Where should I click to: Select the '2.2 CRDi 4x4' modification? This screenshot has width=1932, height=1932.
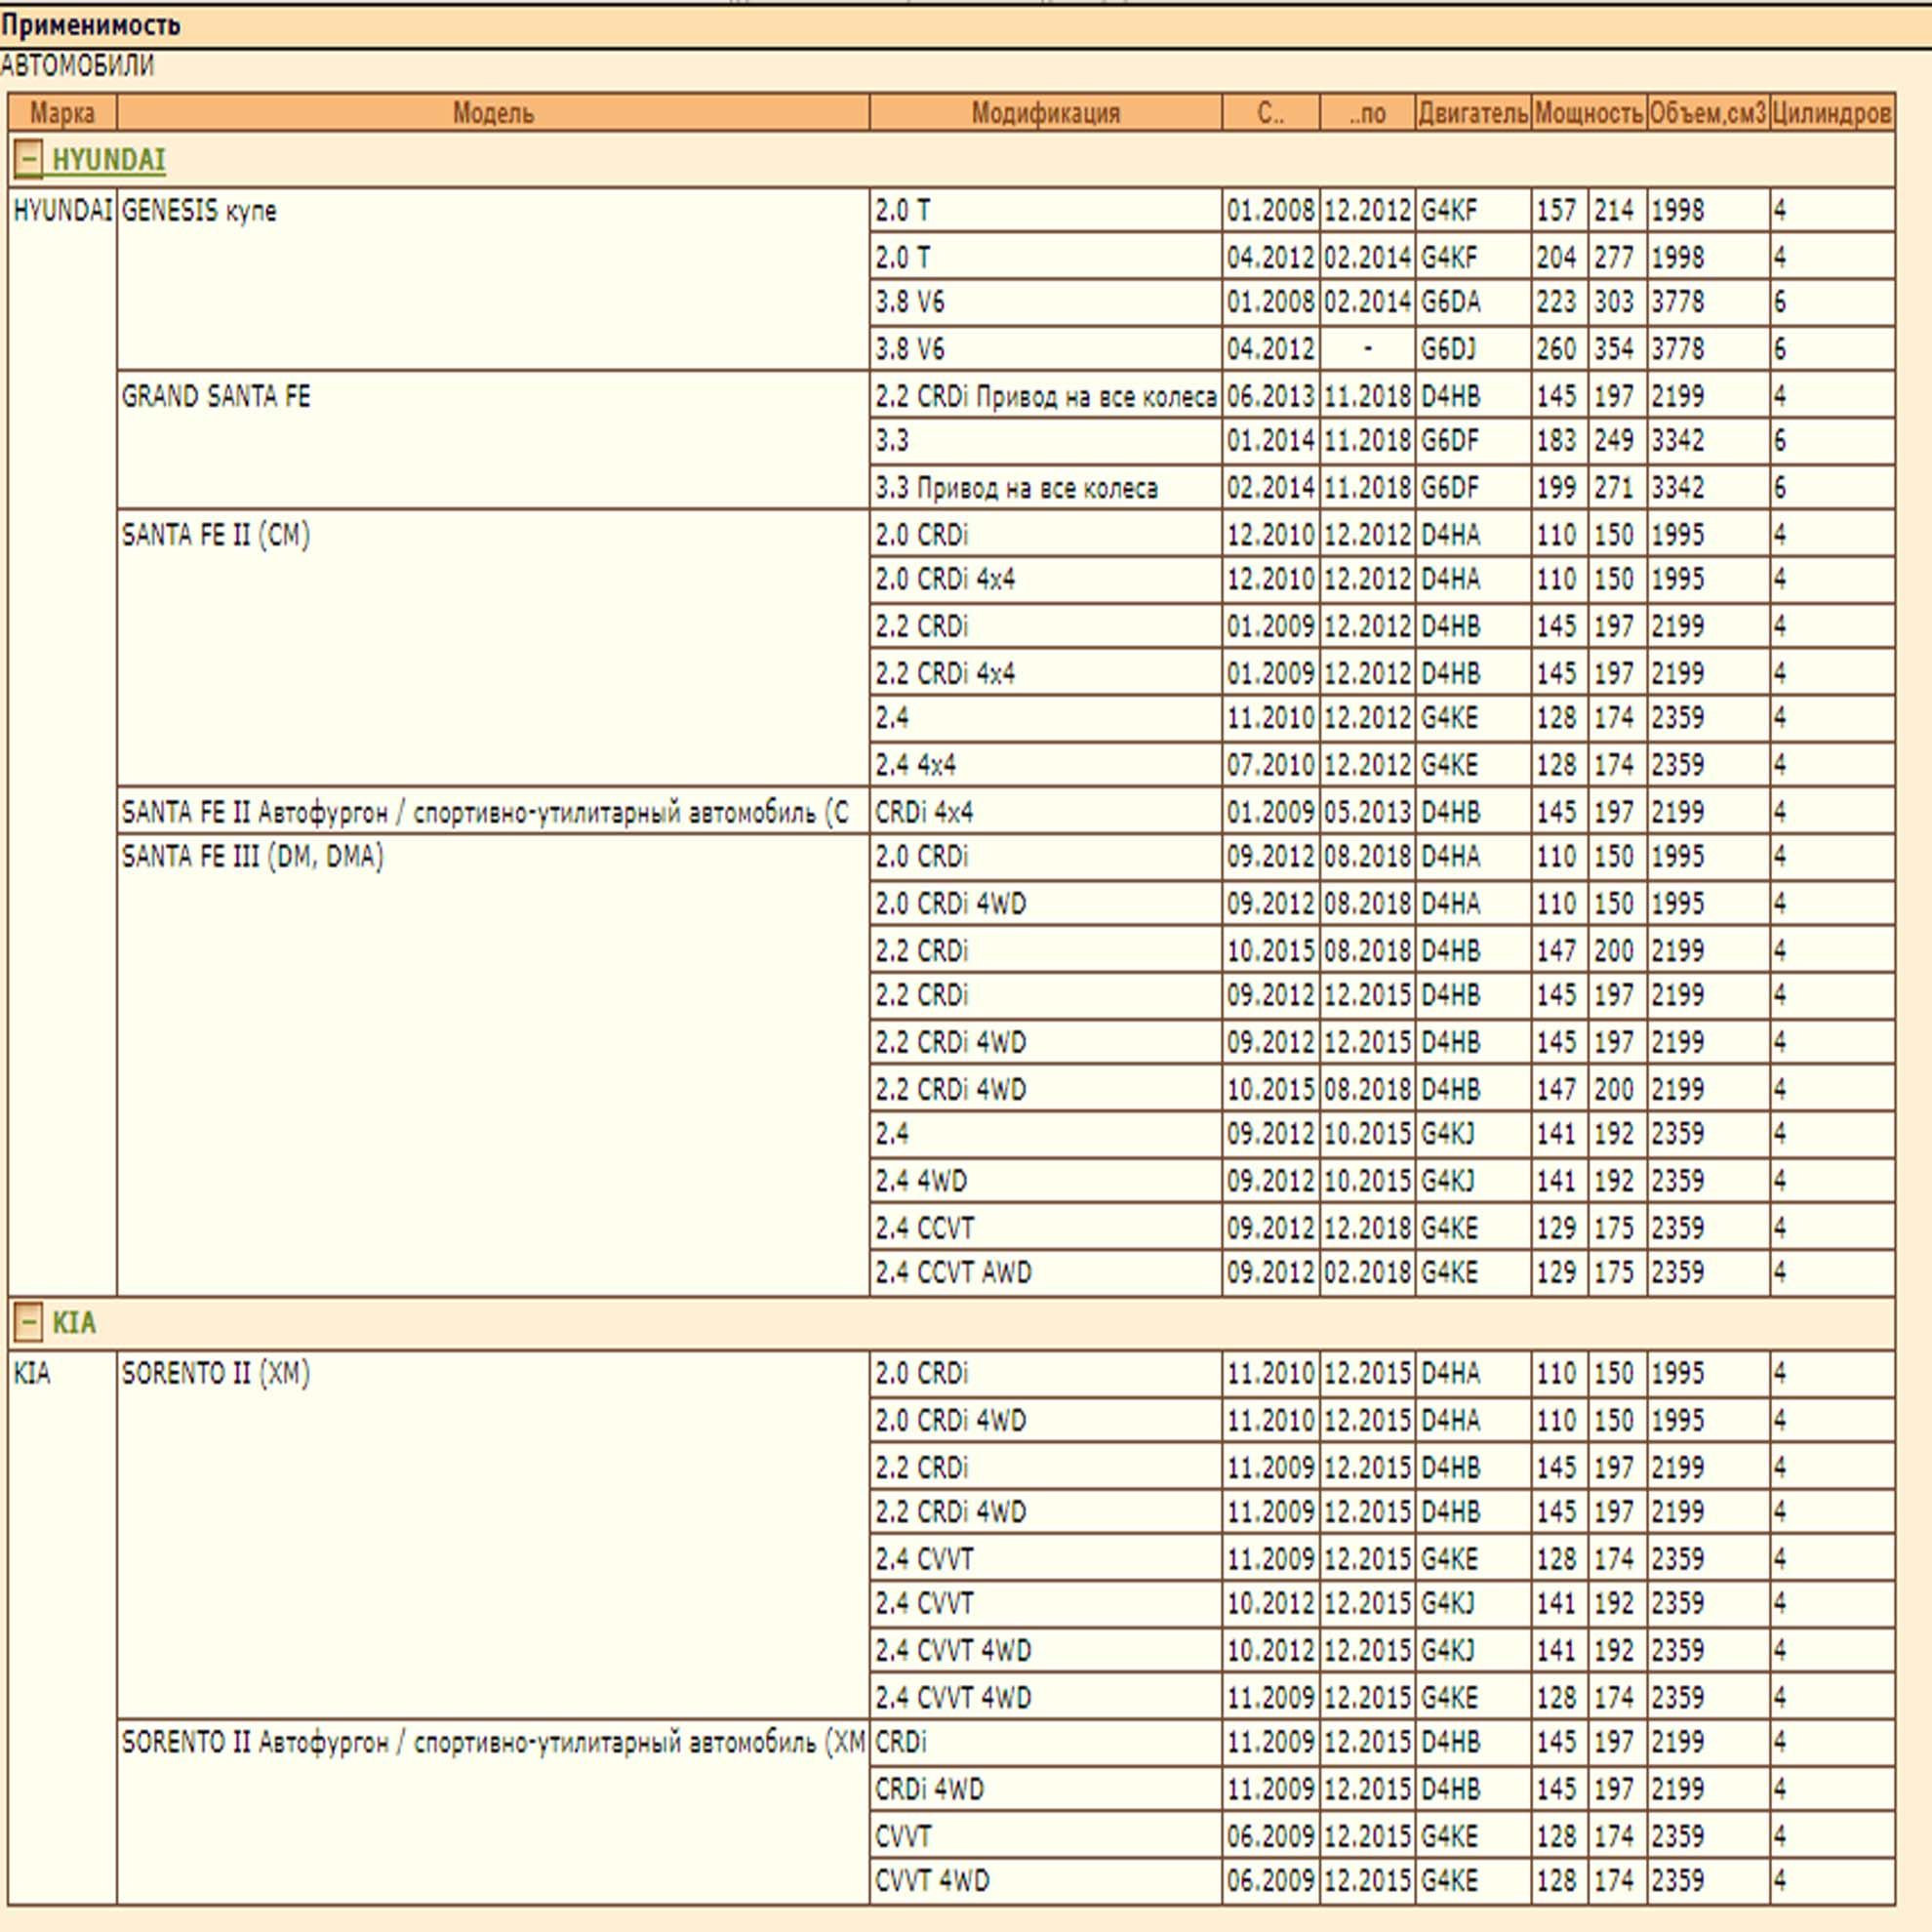click(1046, 673)
